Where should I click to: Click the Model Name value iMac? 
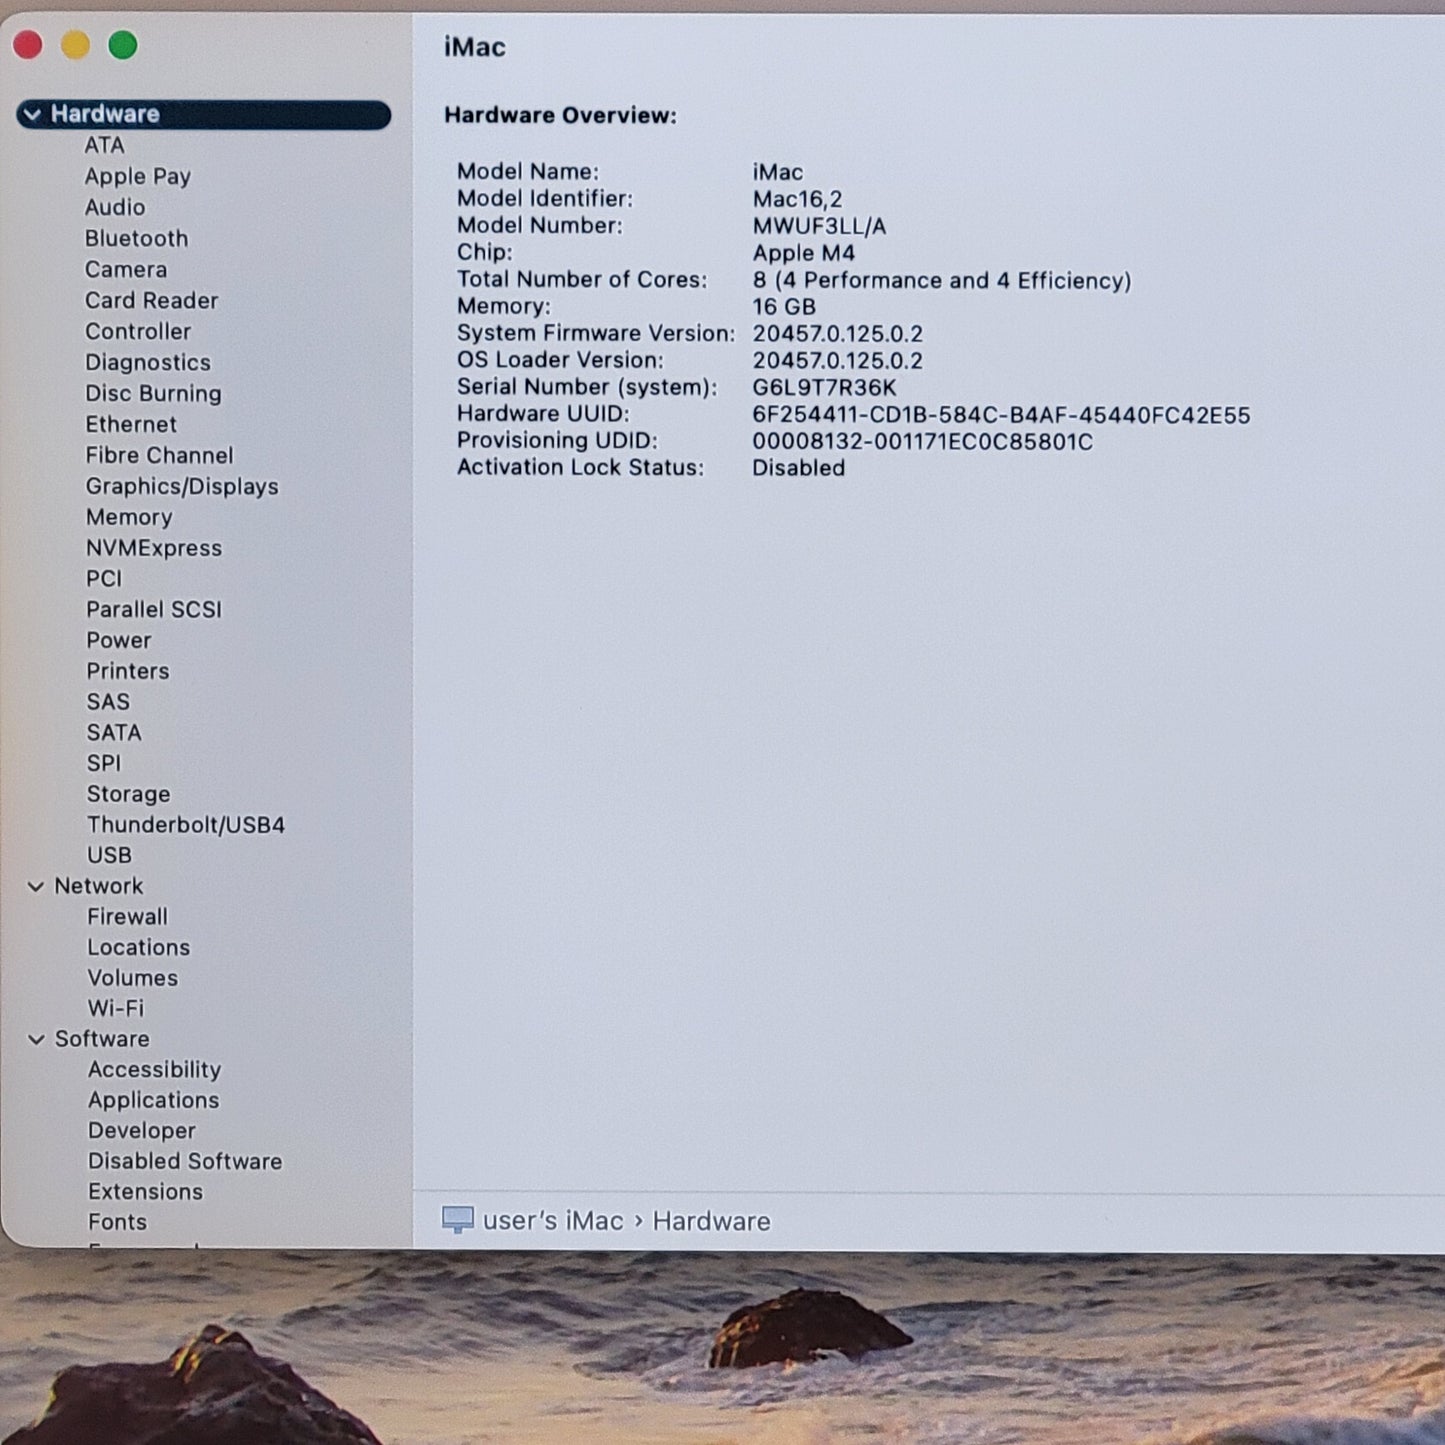[x=777, y=172]
